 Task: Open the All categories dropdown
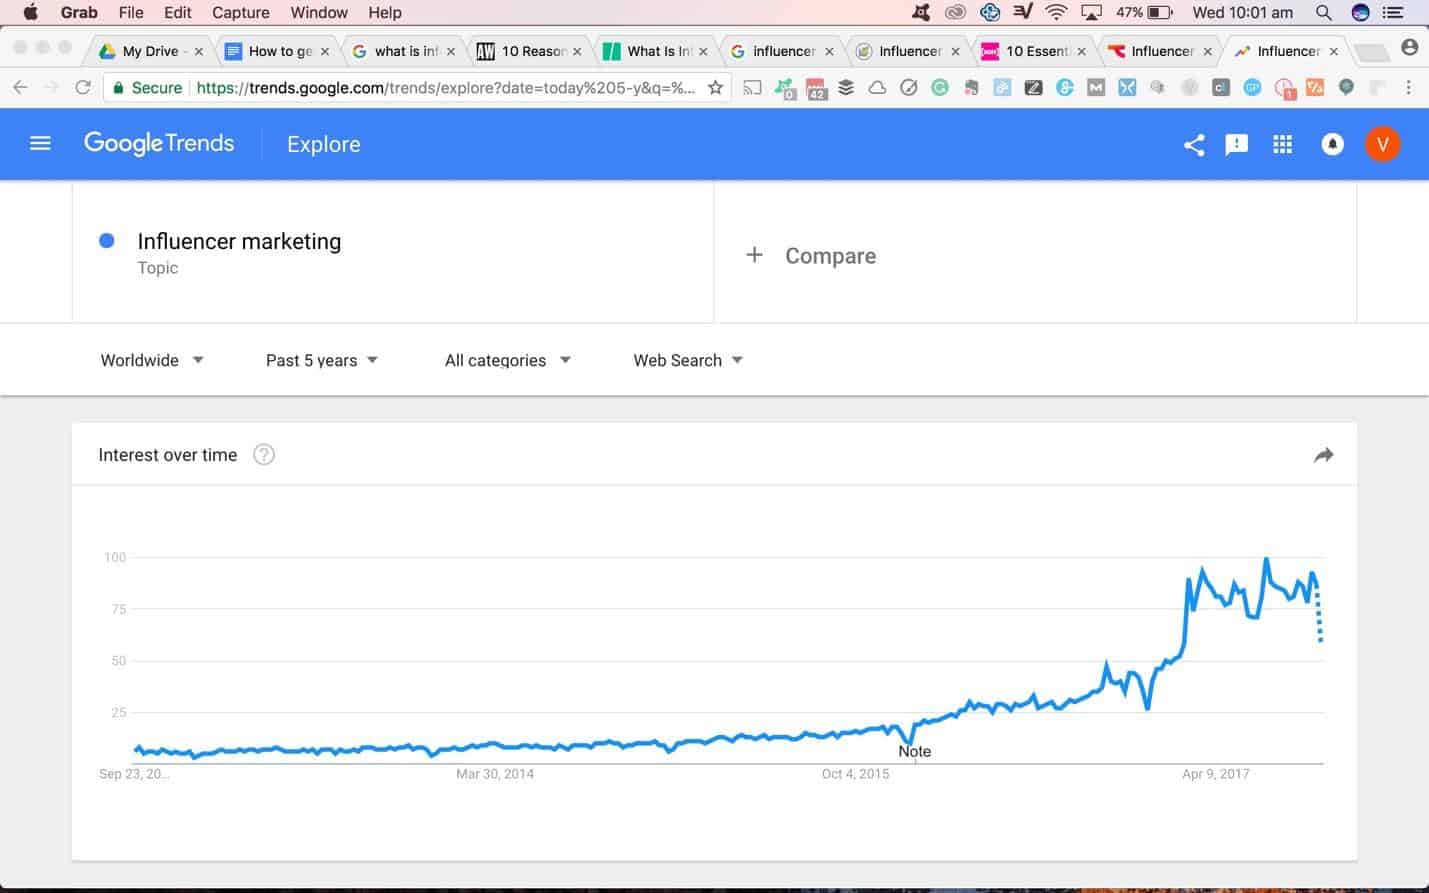coord(508,360)
